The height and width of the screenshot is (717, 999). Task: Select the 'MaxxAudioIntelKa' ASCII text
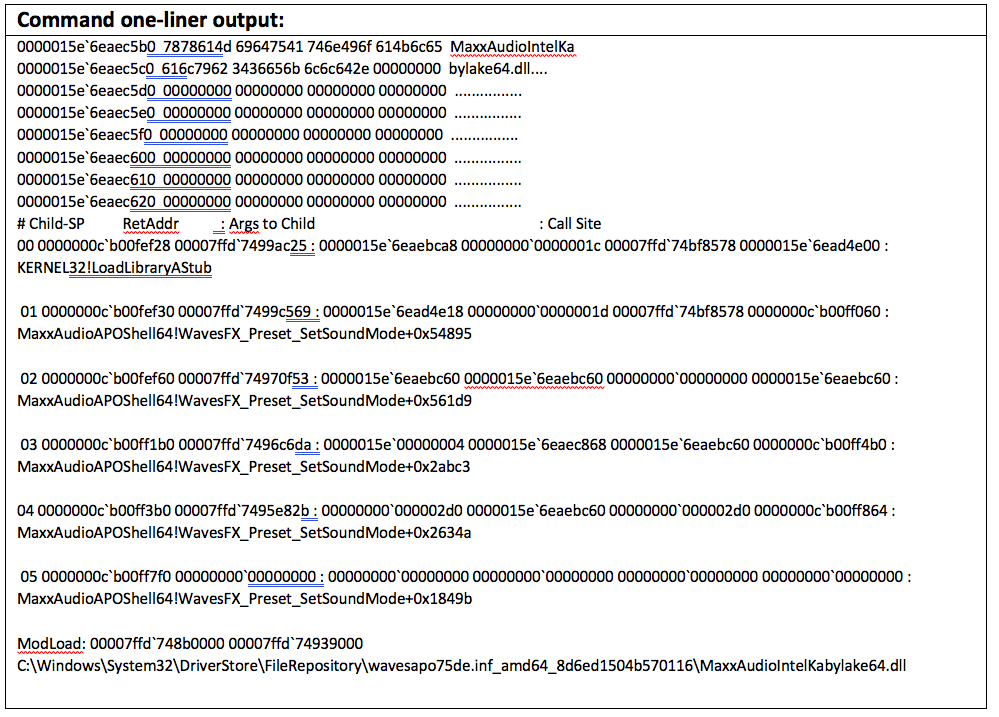[512, 47]
